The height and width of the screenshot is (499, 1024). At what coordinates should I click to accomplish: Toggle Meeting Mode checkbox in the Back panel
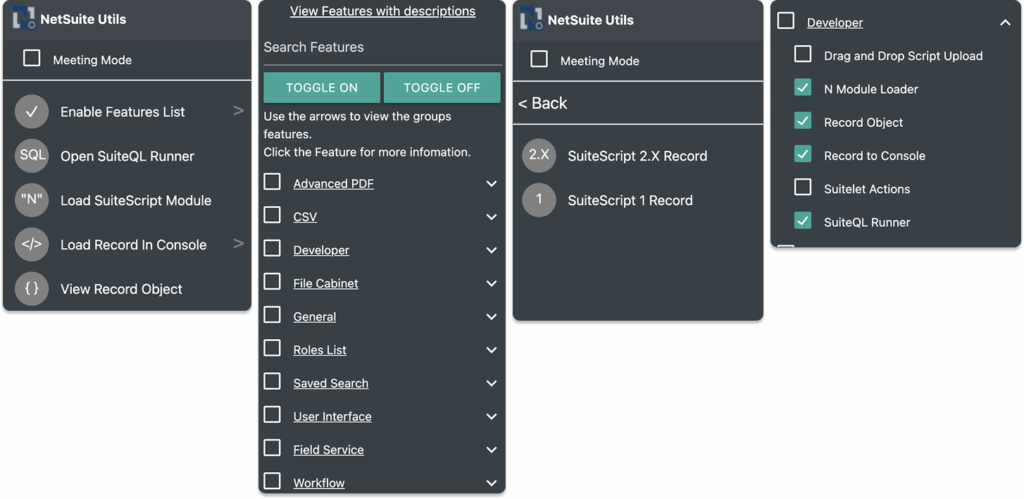[x=539, y=59]
